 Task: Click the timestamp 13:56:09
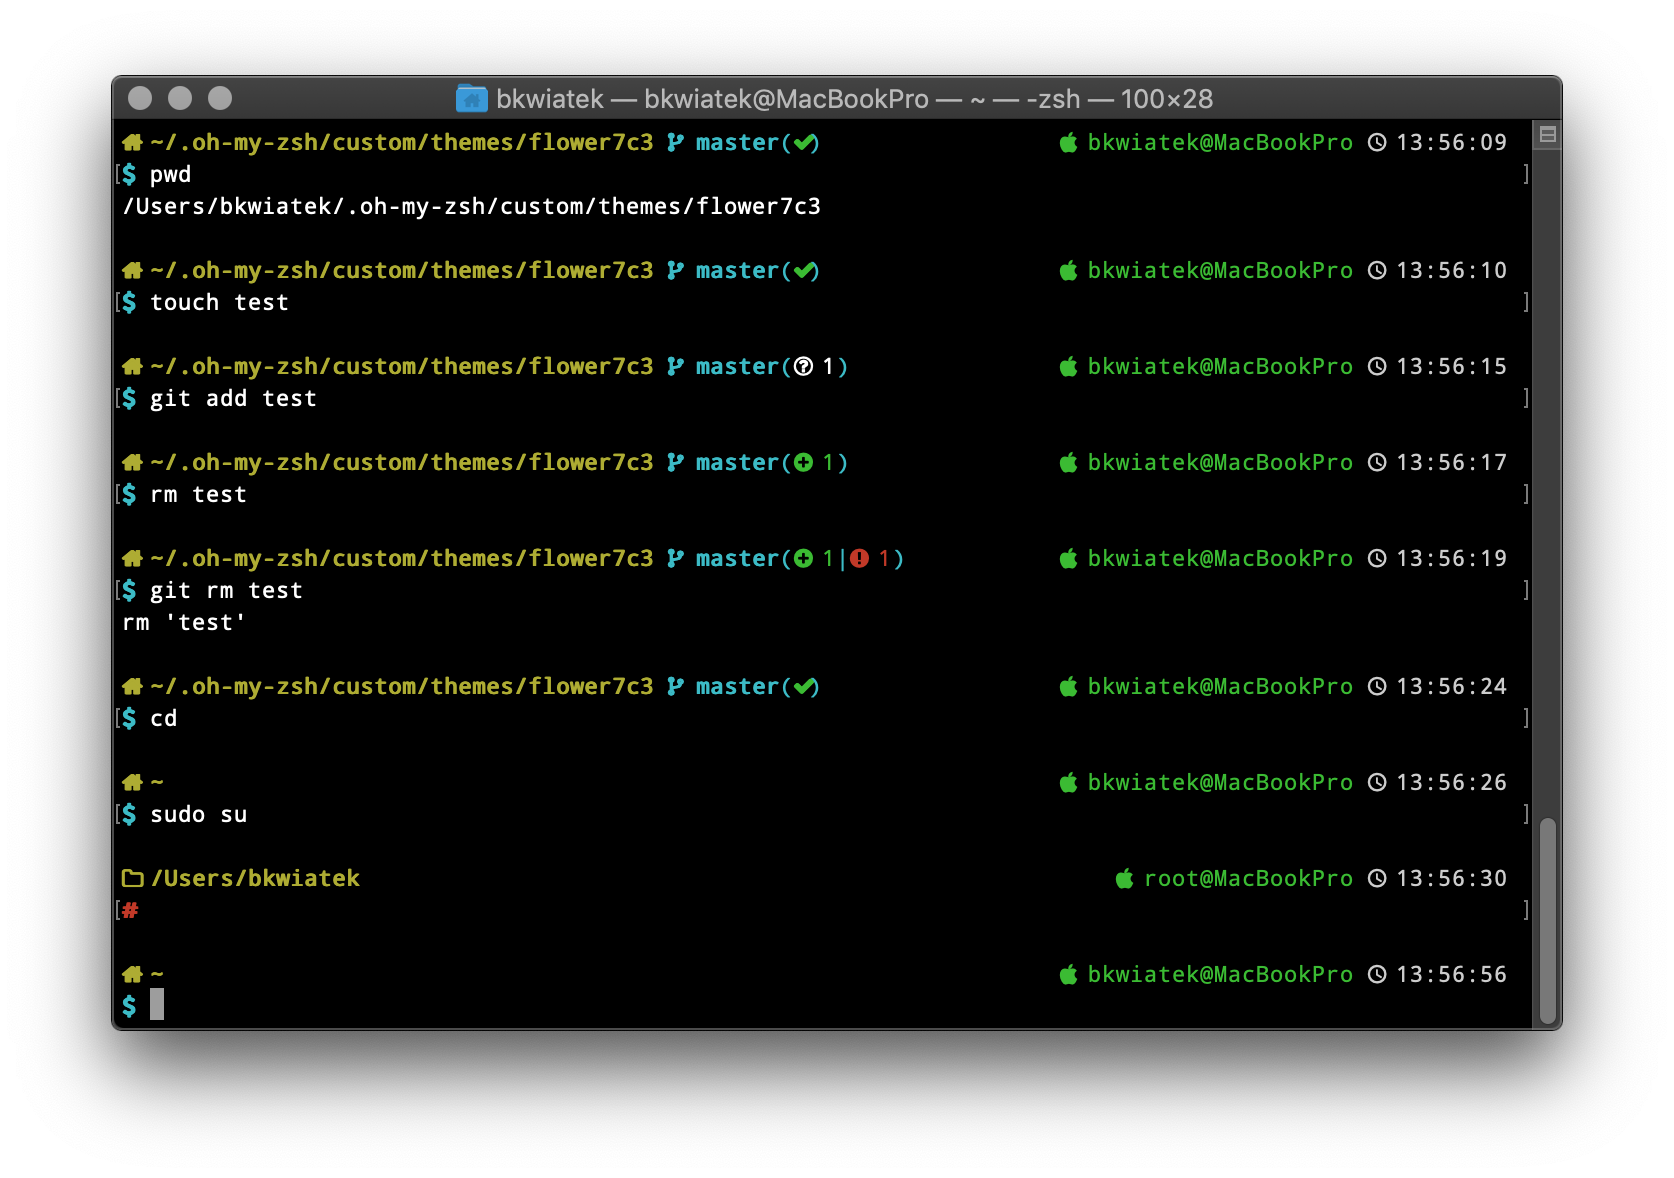pyautogui.click(x=1451, y=142)
